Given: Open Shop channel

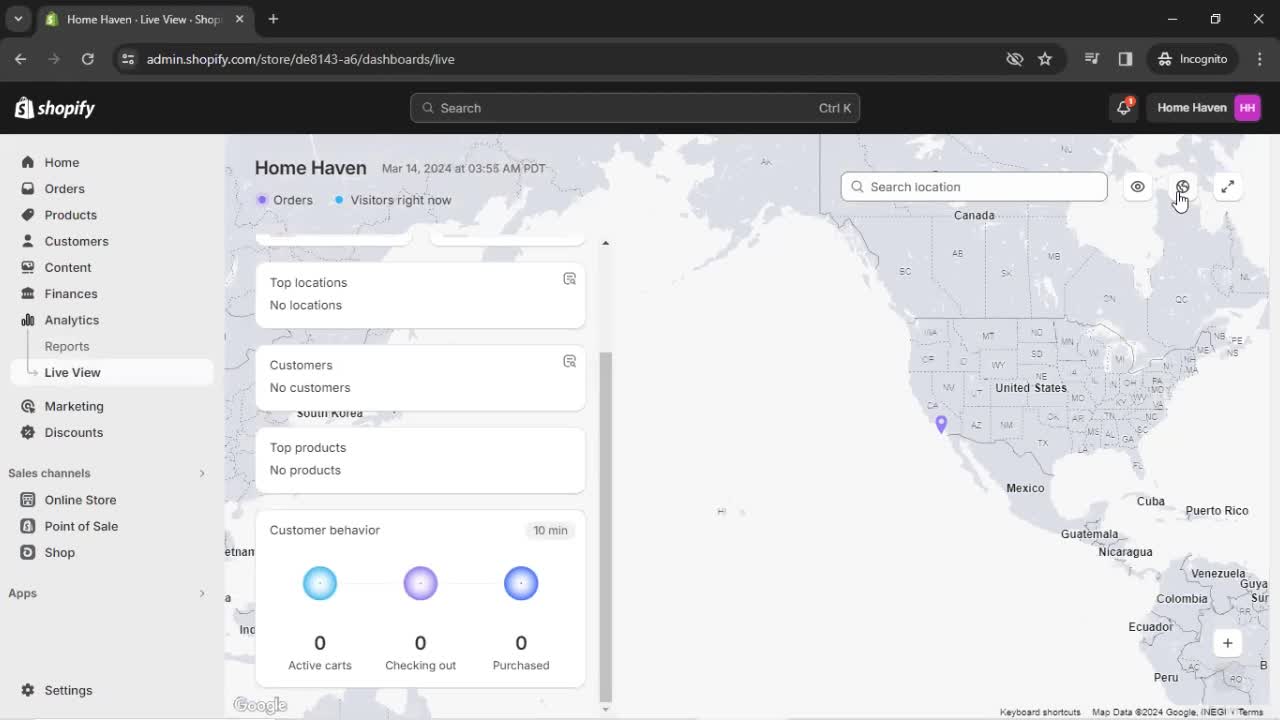Looking at the screenshot, I should point(59,552).
